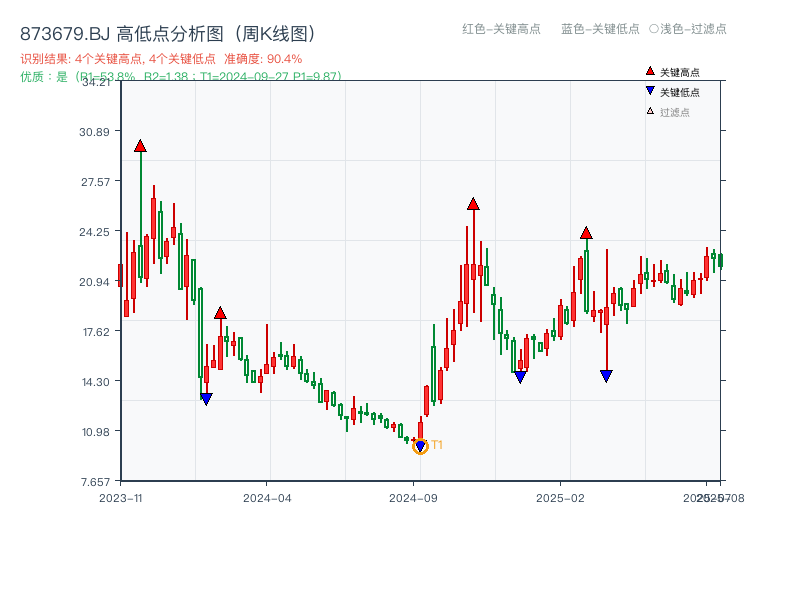Select the orange T1 circle marker on the chart
Image resolution: width=800 pixels, height=600 pixels.
point(420,445)
